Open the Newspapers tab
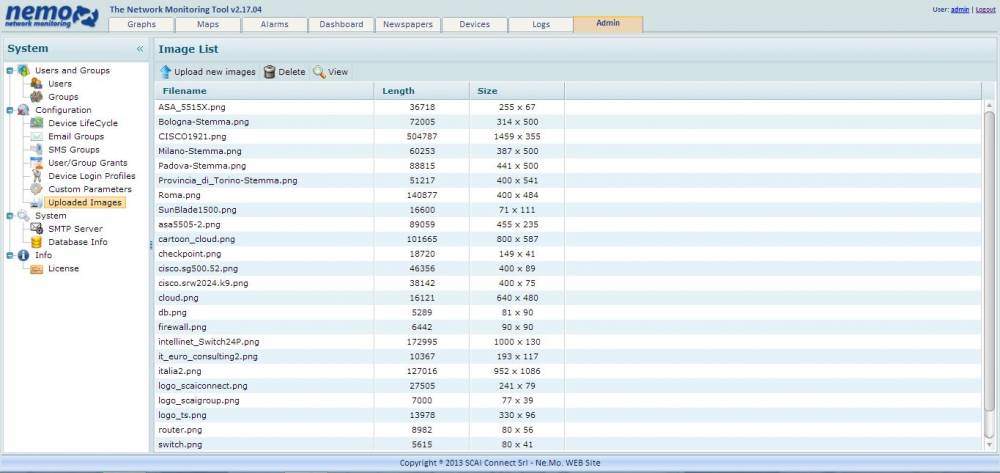The width and height of the screenshot is (1000, 473). (x=408, y=24)
